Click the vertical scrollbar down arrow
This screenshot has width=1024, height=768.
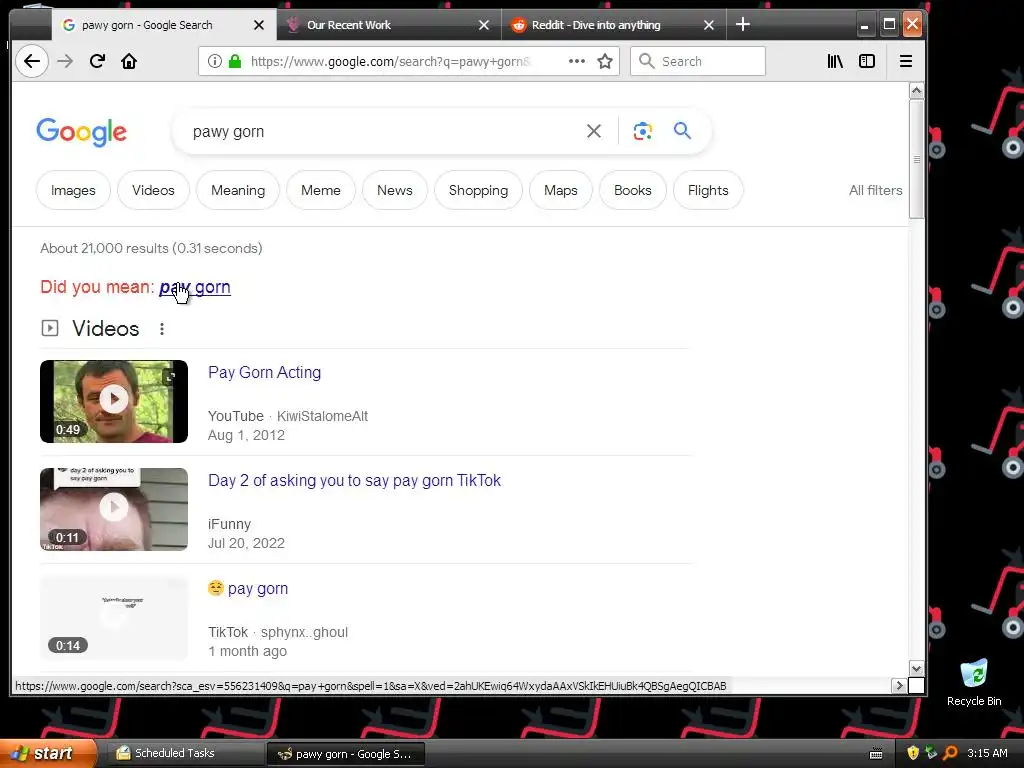pos(916,669)
